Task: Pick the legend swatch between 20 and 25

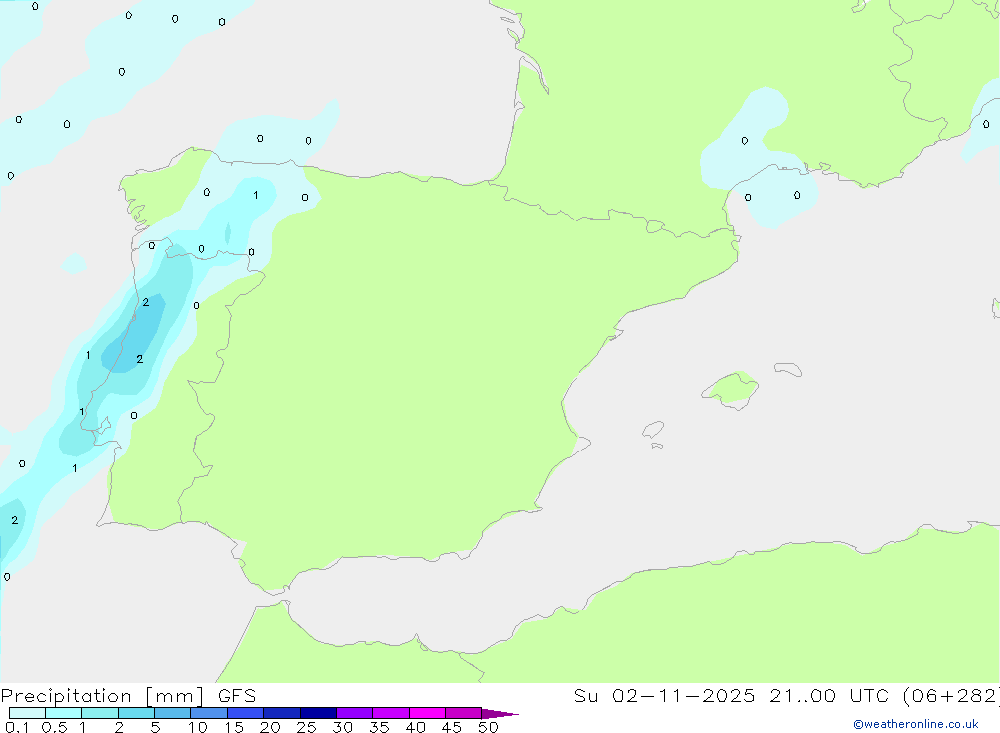Action: coord(282,713)
